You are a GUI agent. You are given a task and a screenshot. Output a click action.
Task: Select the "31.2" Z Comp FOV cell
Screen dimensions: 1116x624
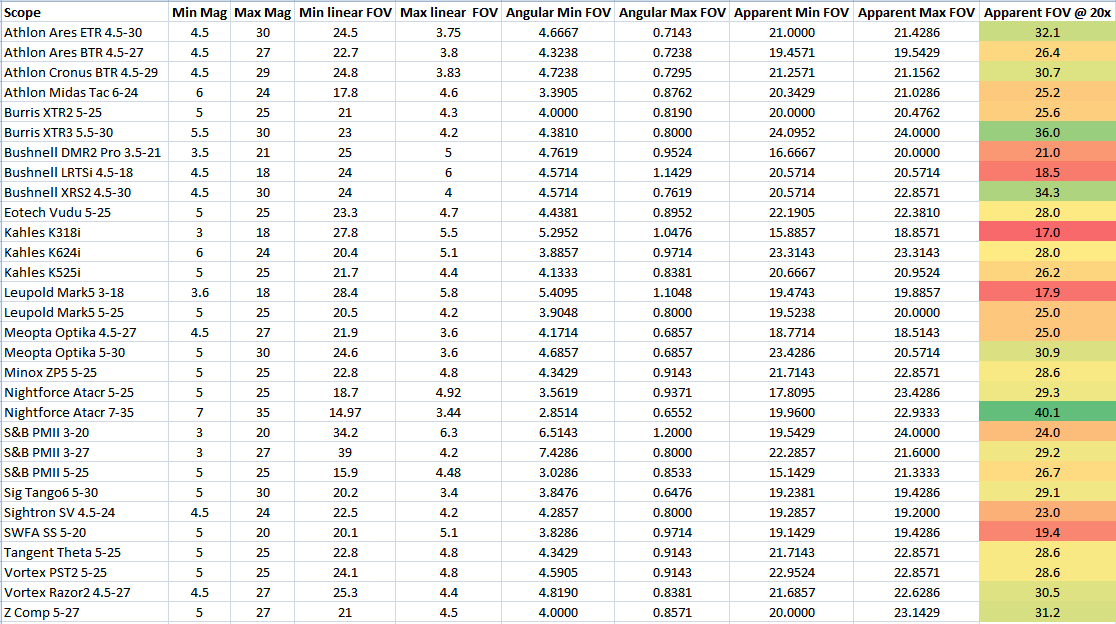point(1048,612)
